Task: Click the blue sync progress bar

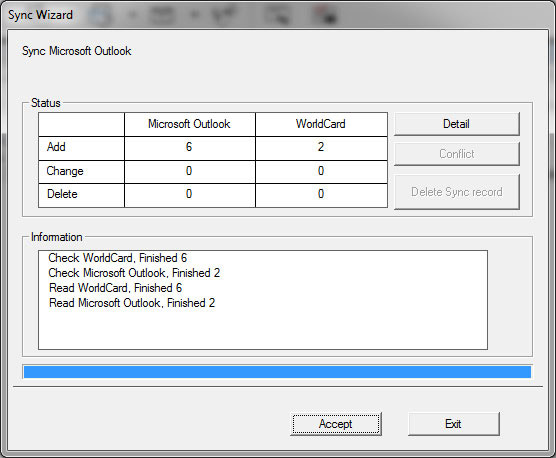Action: point(277,372)
